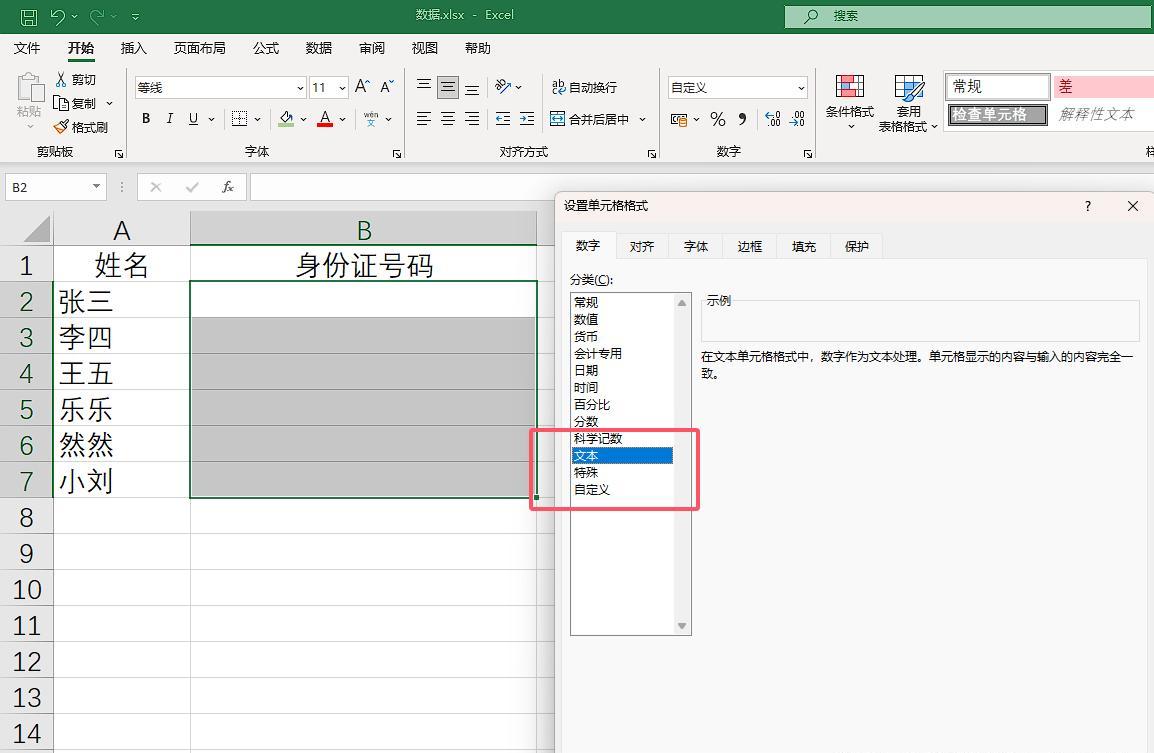Toggle Wrap Text (自动换行)
Viewport: 1154px width, 753px height.
pyautogui.click(x=584, y=87)
